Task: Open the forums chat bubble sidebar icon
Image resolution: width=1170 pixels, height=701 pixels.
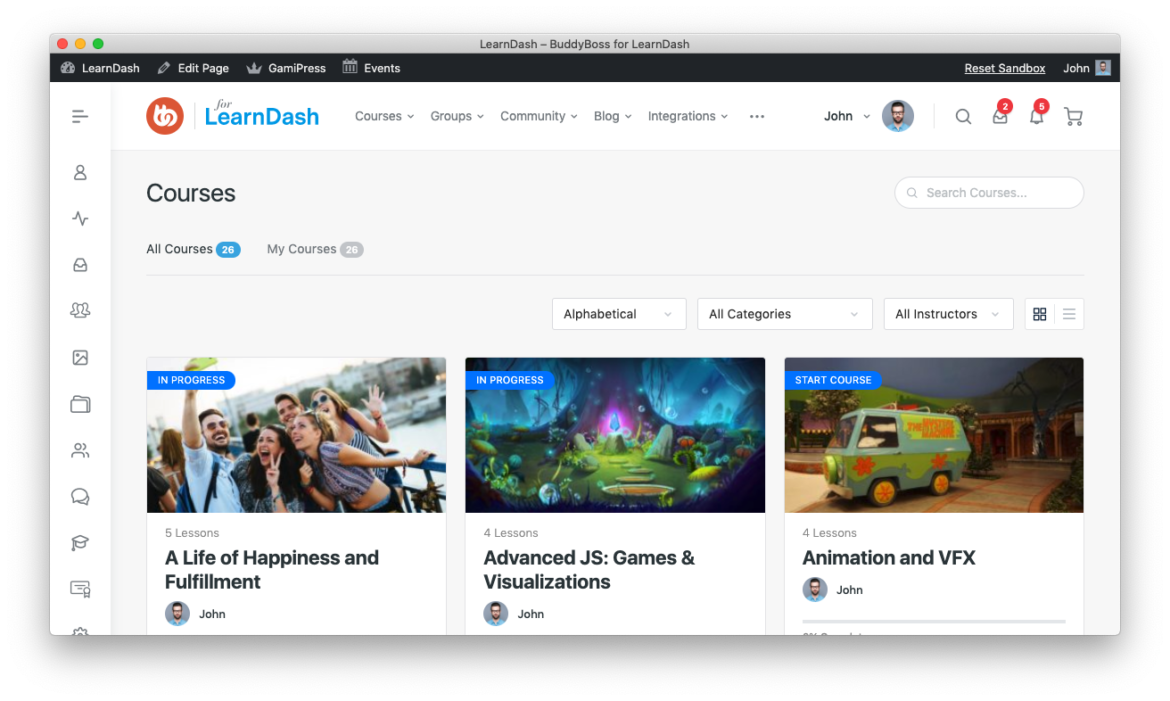Action: pos(80,497)
